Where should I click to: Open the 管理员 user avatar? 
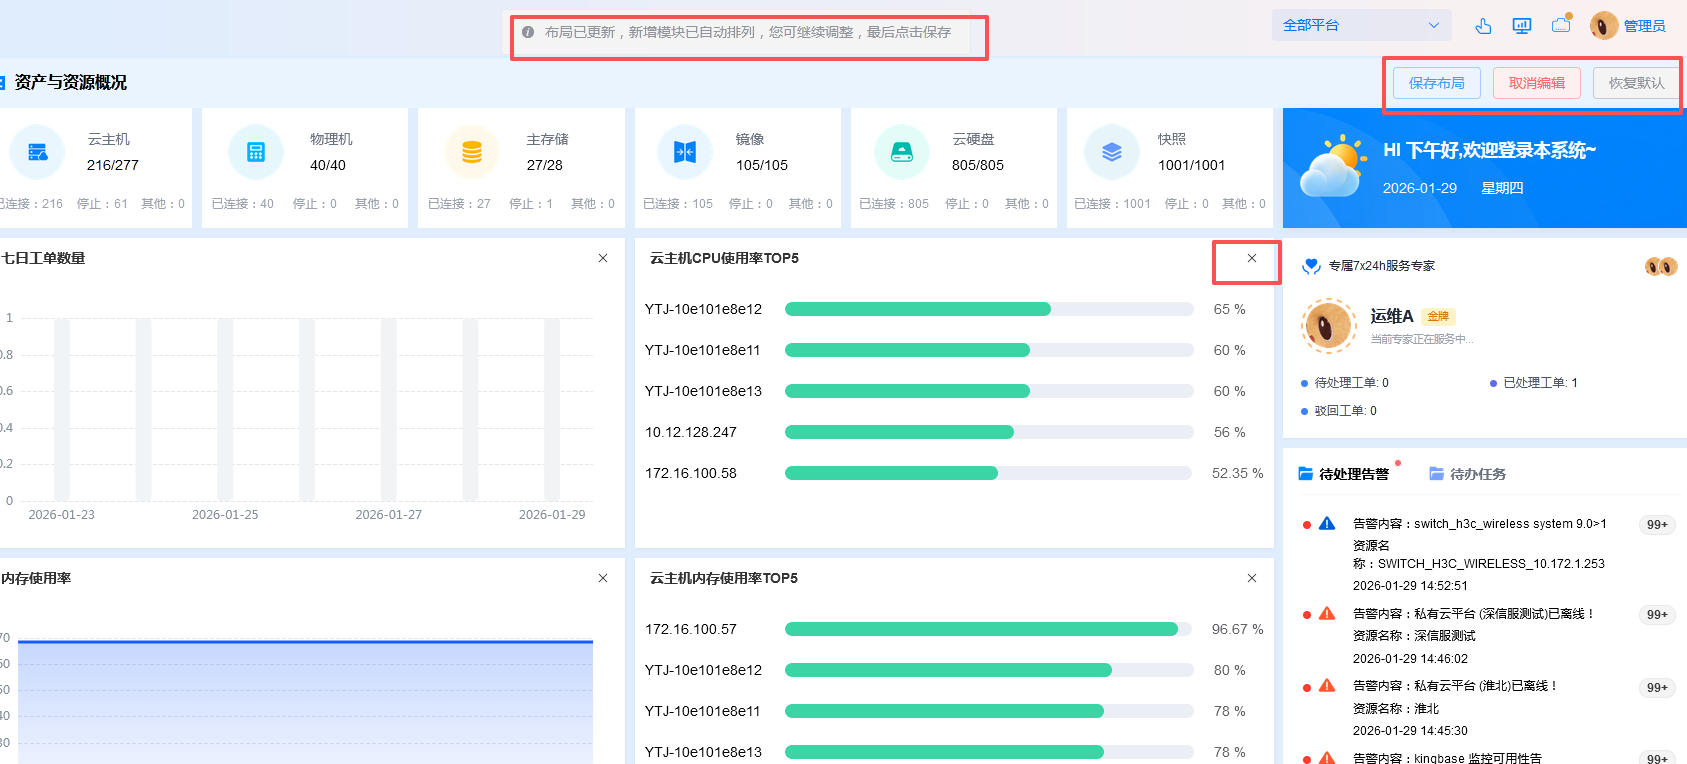tap(1604, 25)
